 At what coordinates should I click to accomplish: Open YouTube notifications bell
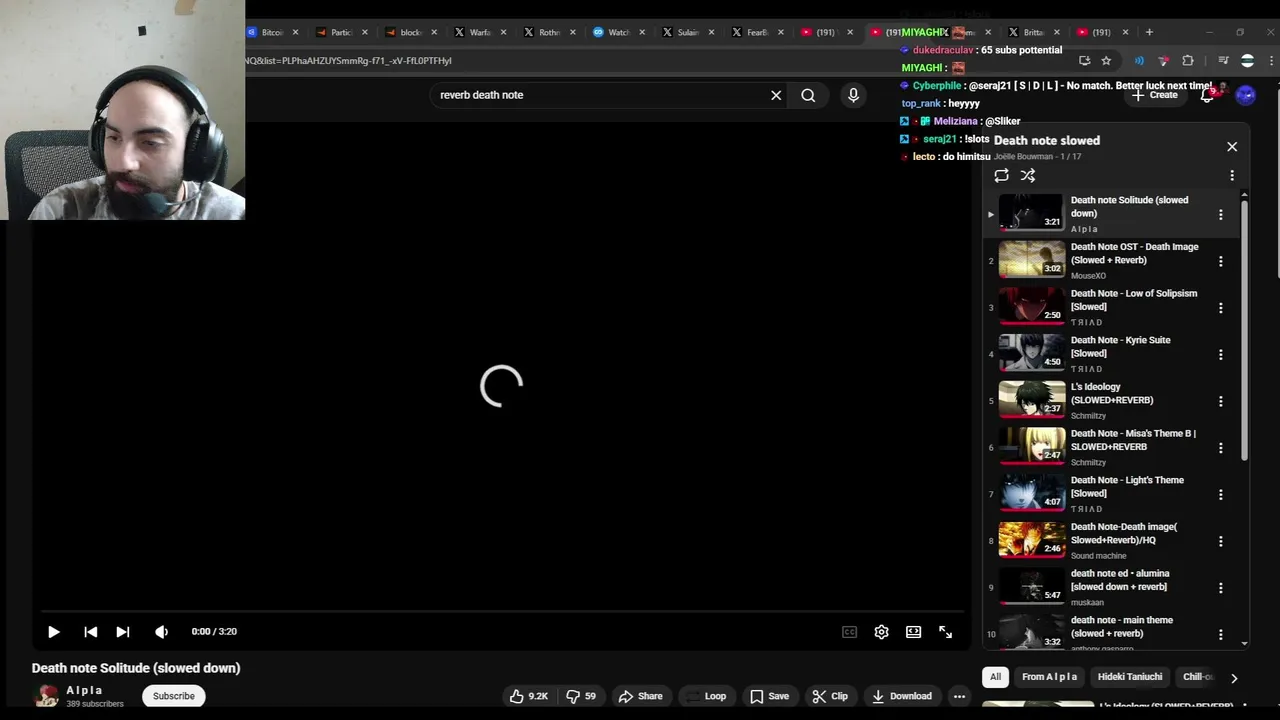[1207, 95]
